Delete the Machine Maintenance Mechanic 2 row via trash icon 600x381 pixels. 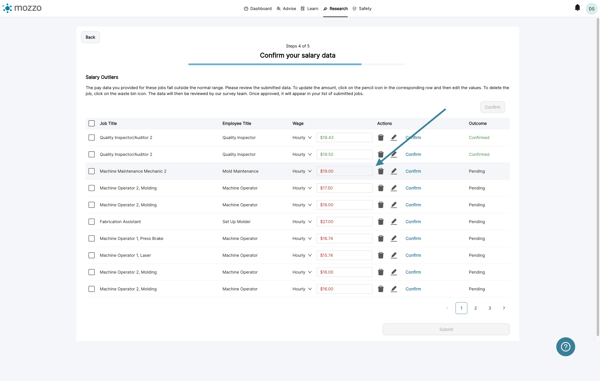pos(380,171)
